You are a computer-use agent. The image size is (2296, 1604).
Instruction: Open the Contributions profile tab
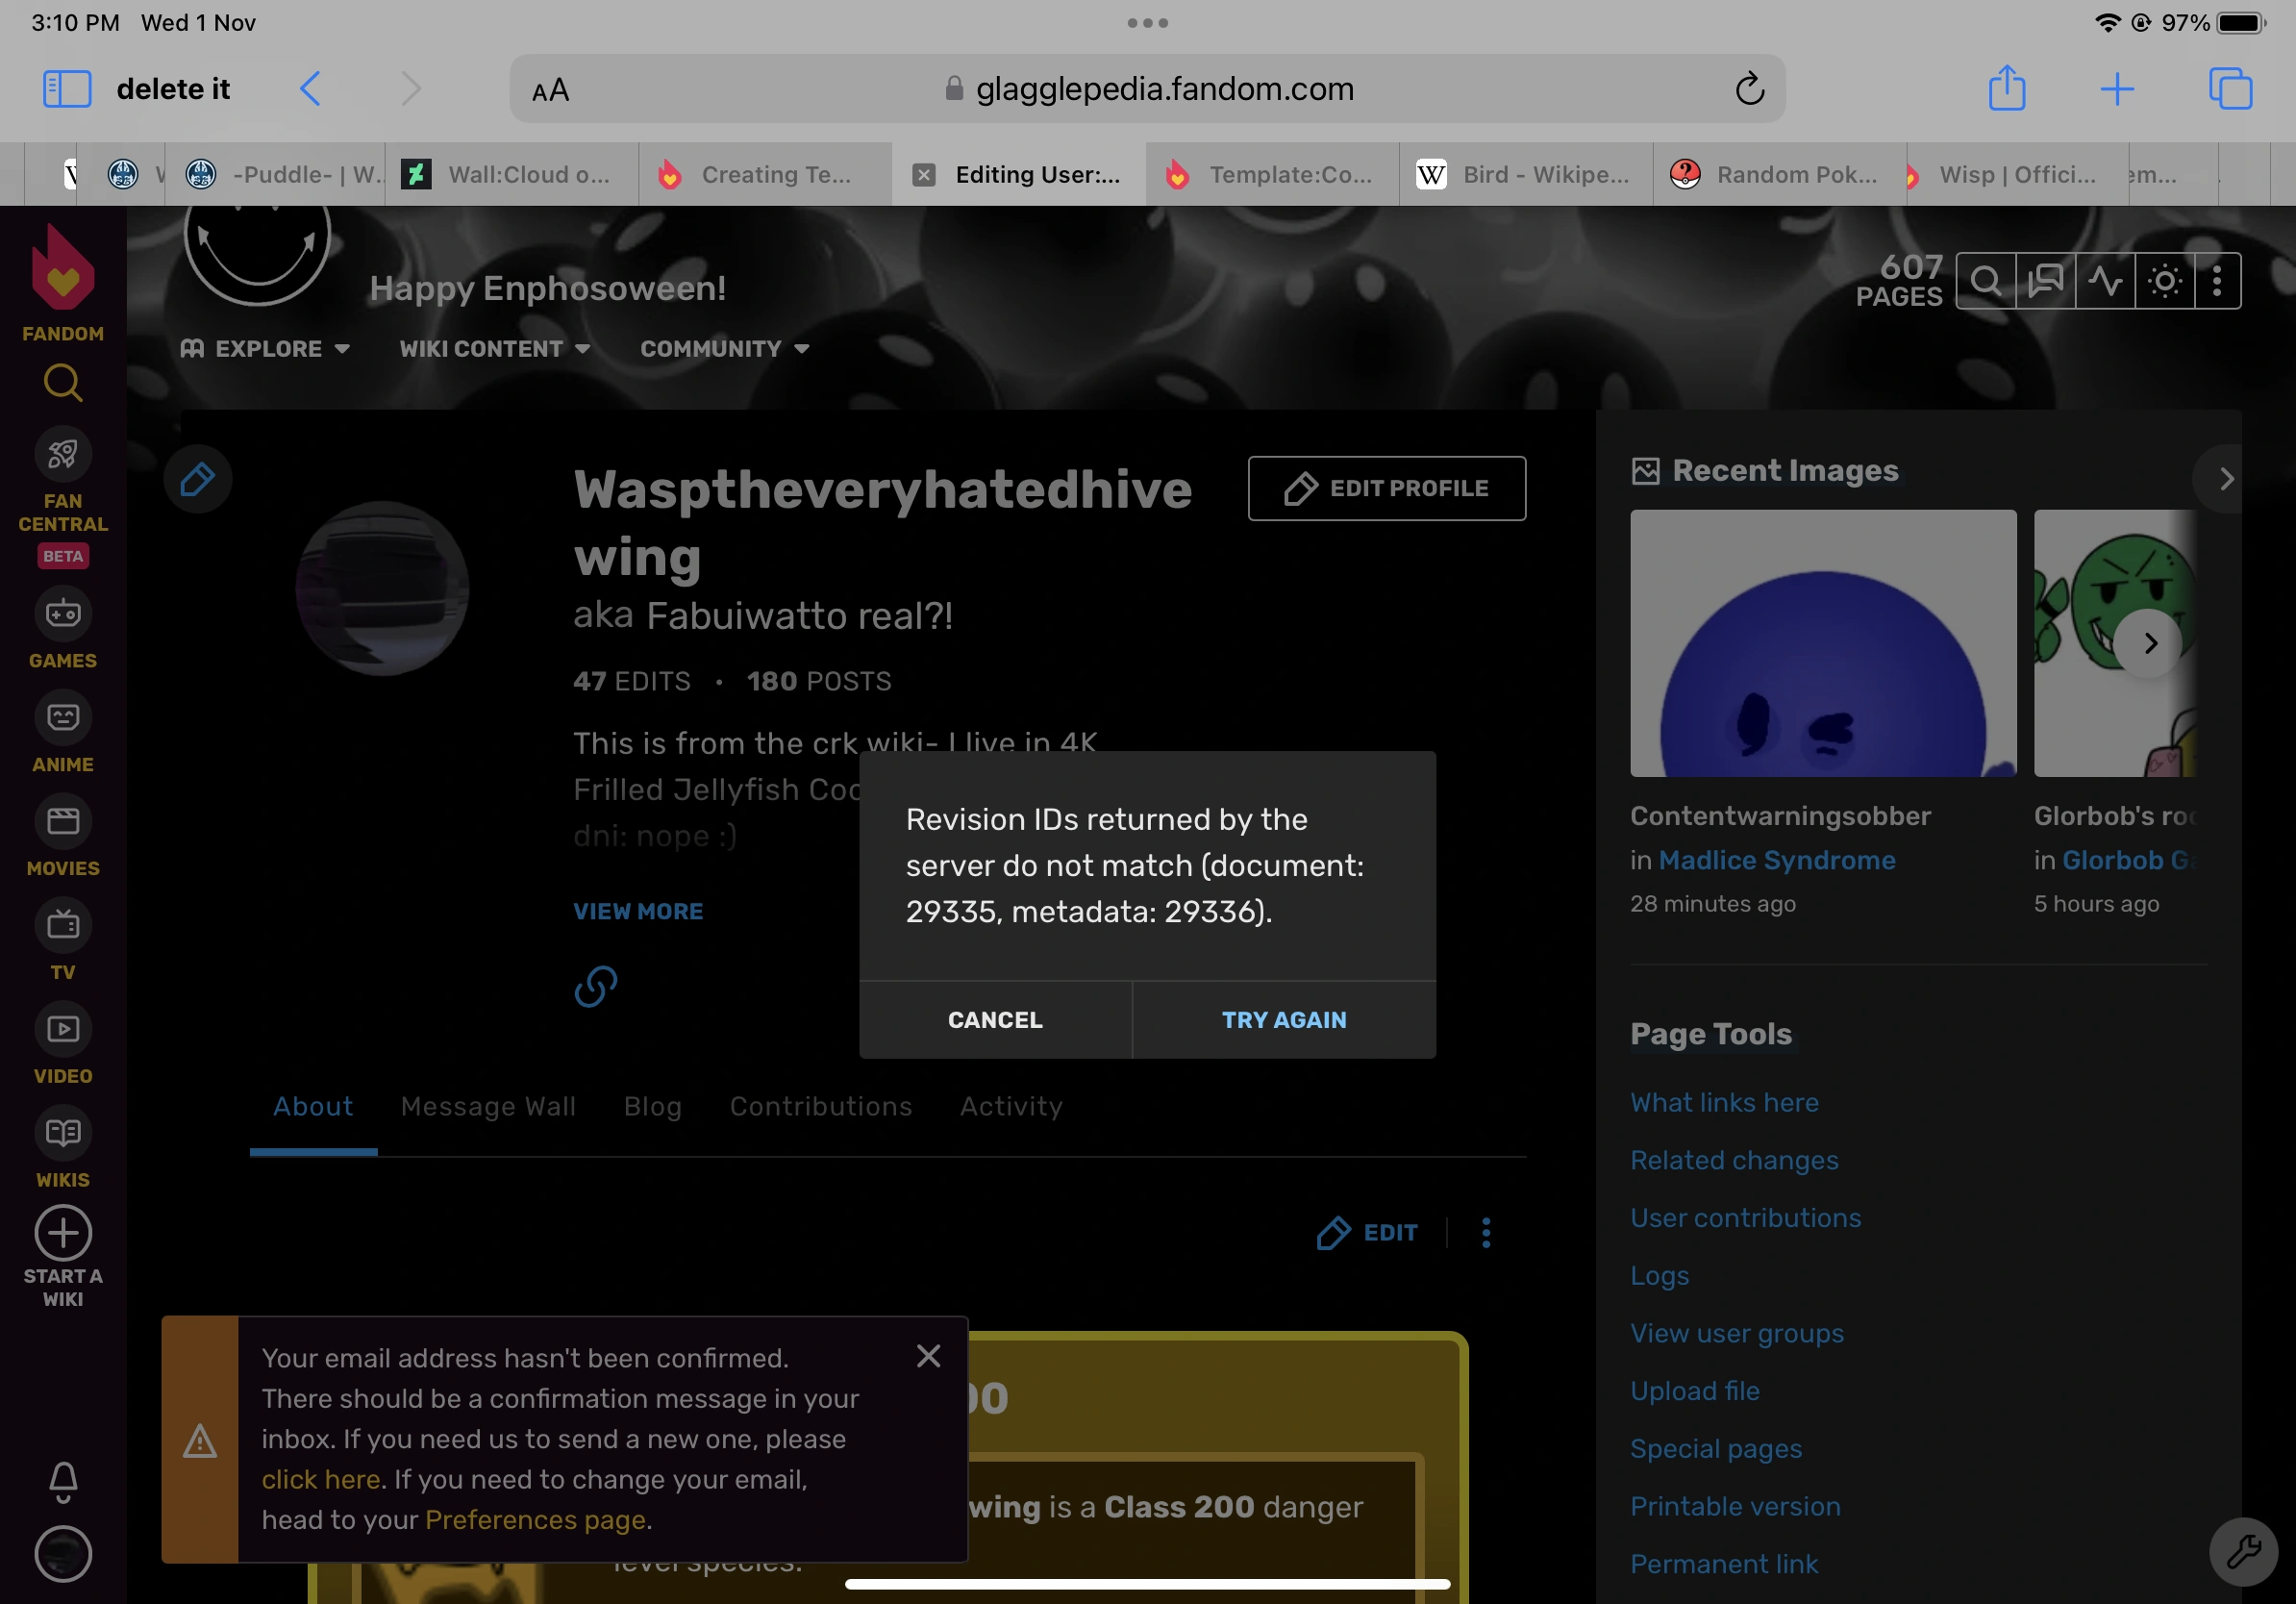(820, 1106)
